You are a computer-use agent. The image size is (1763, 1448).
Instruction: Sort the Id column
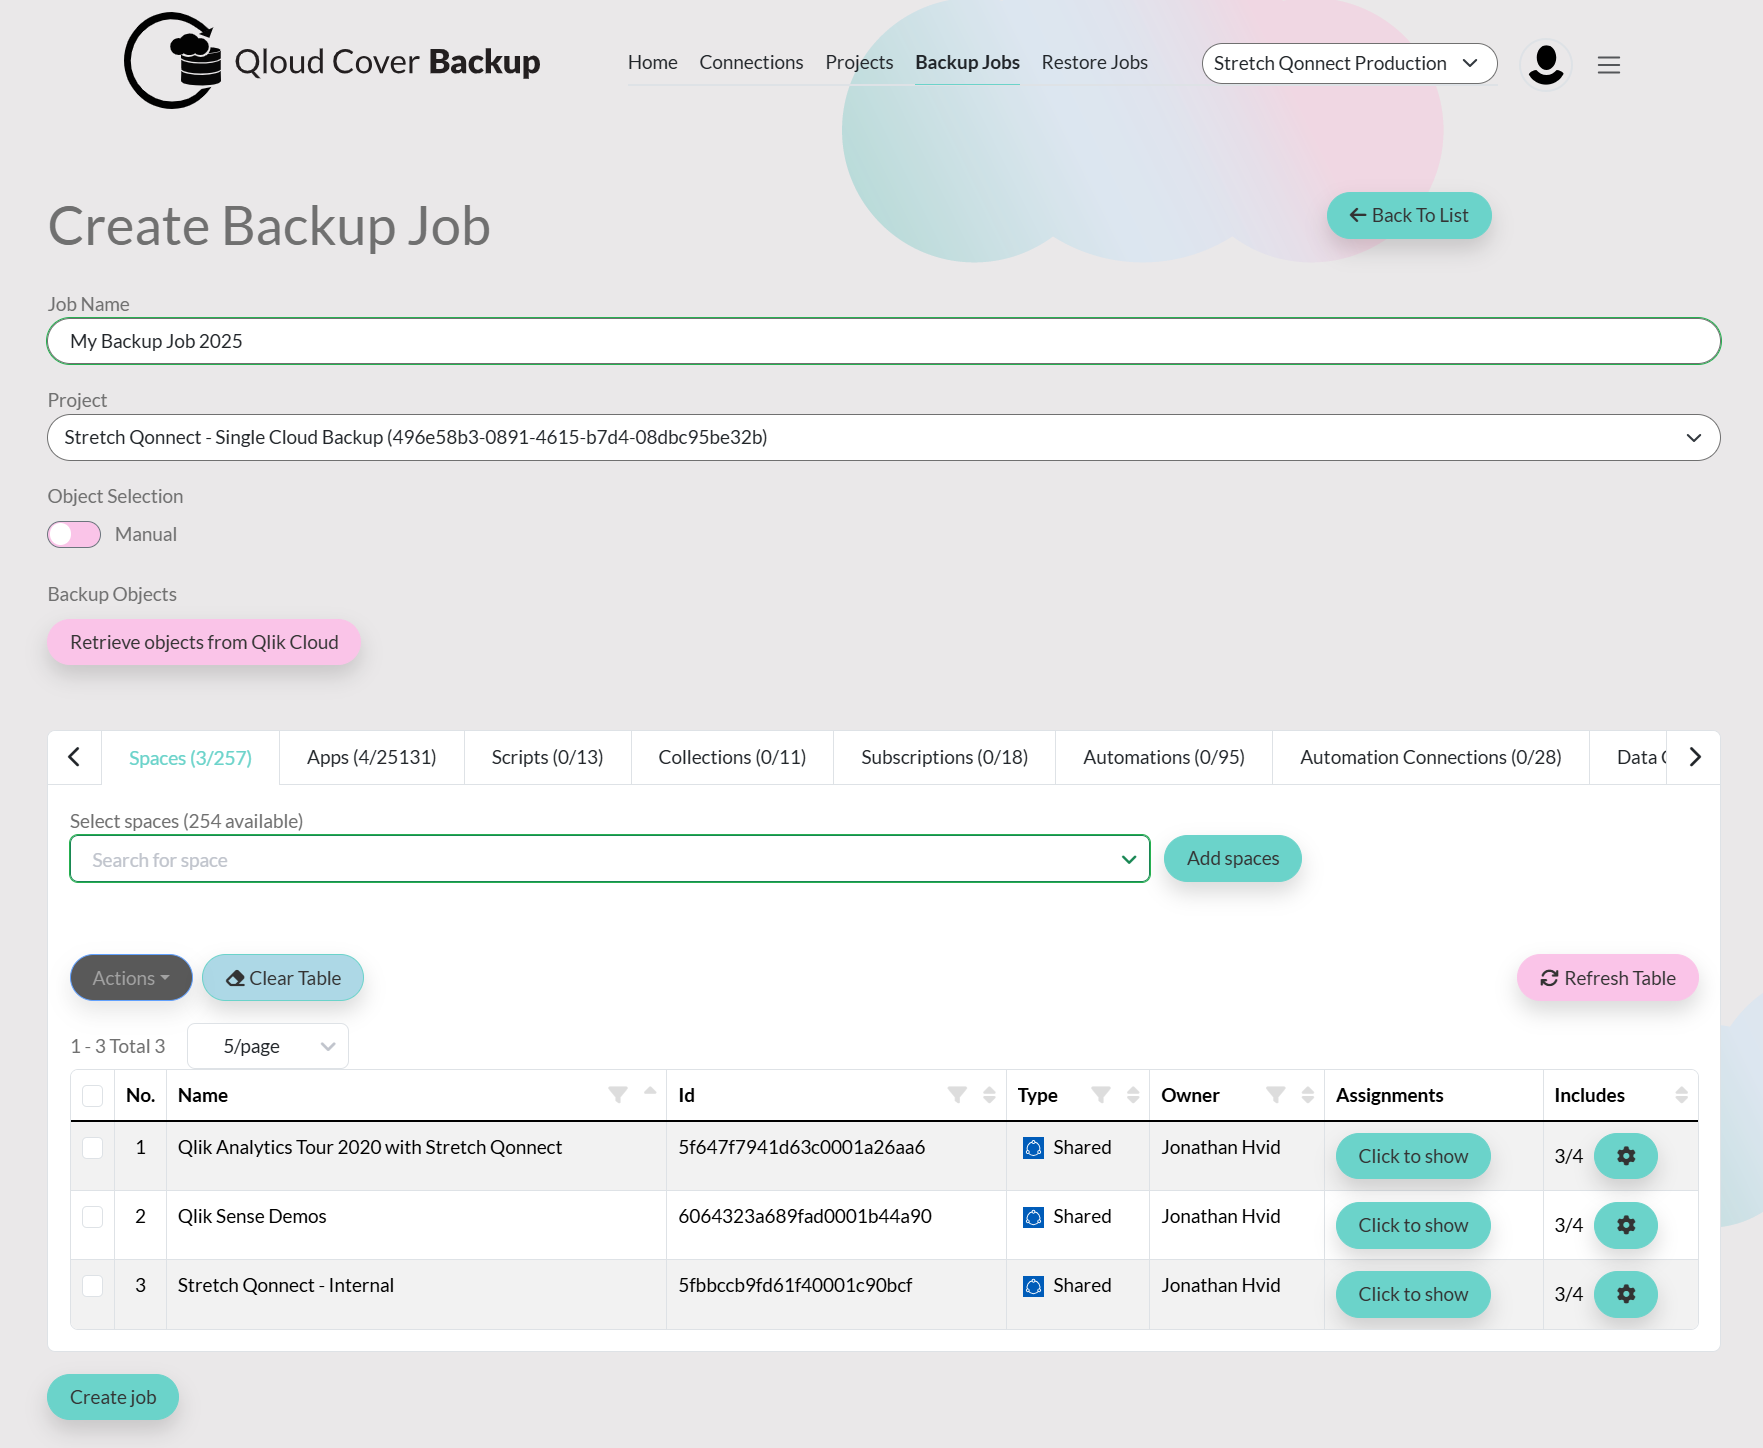click(x=989, y=1095)
